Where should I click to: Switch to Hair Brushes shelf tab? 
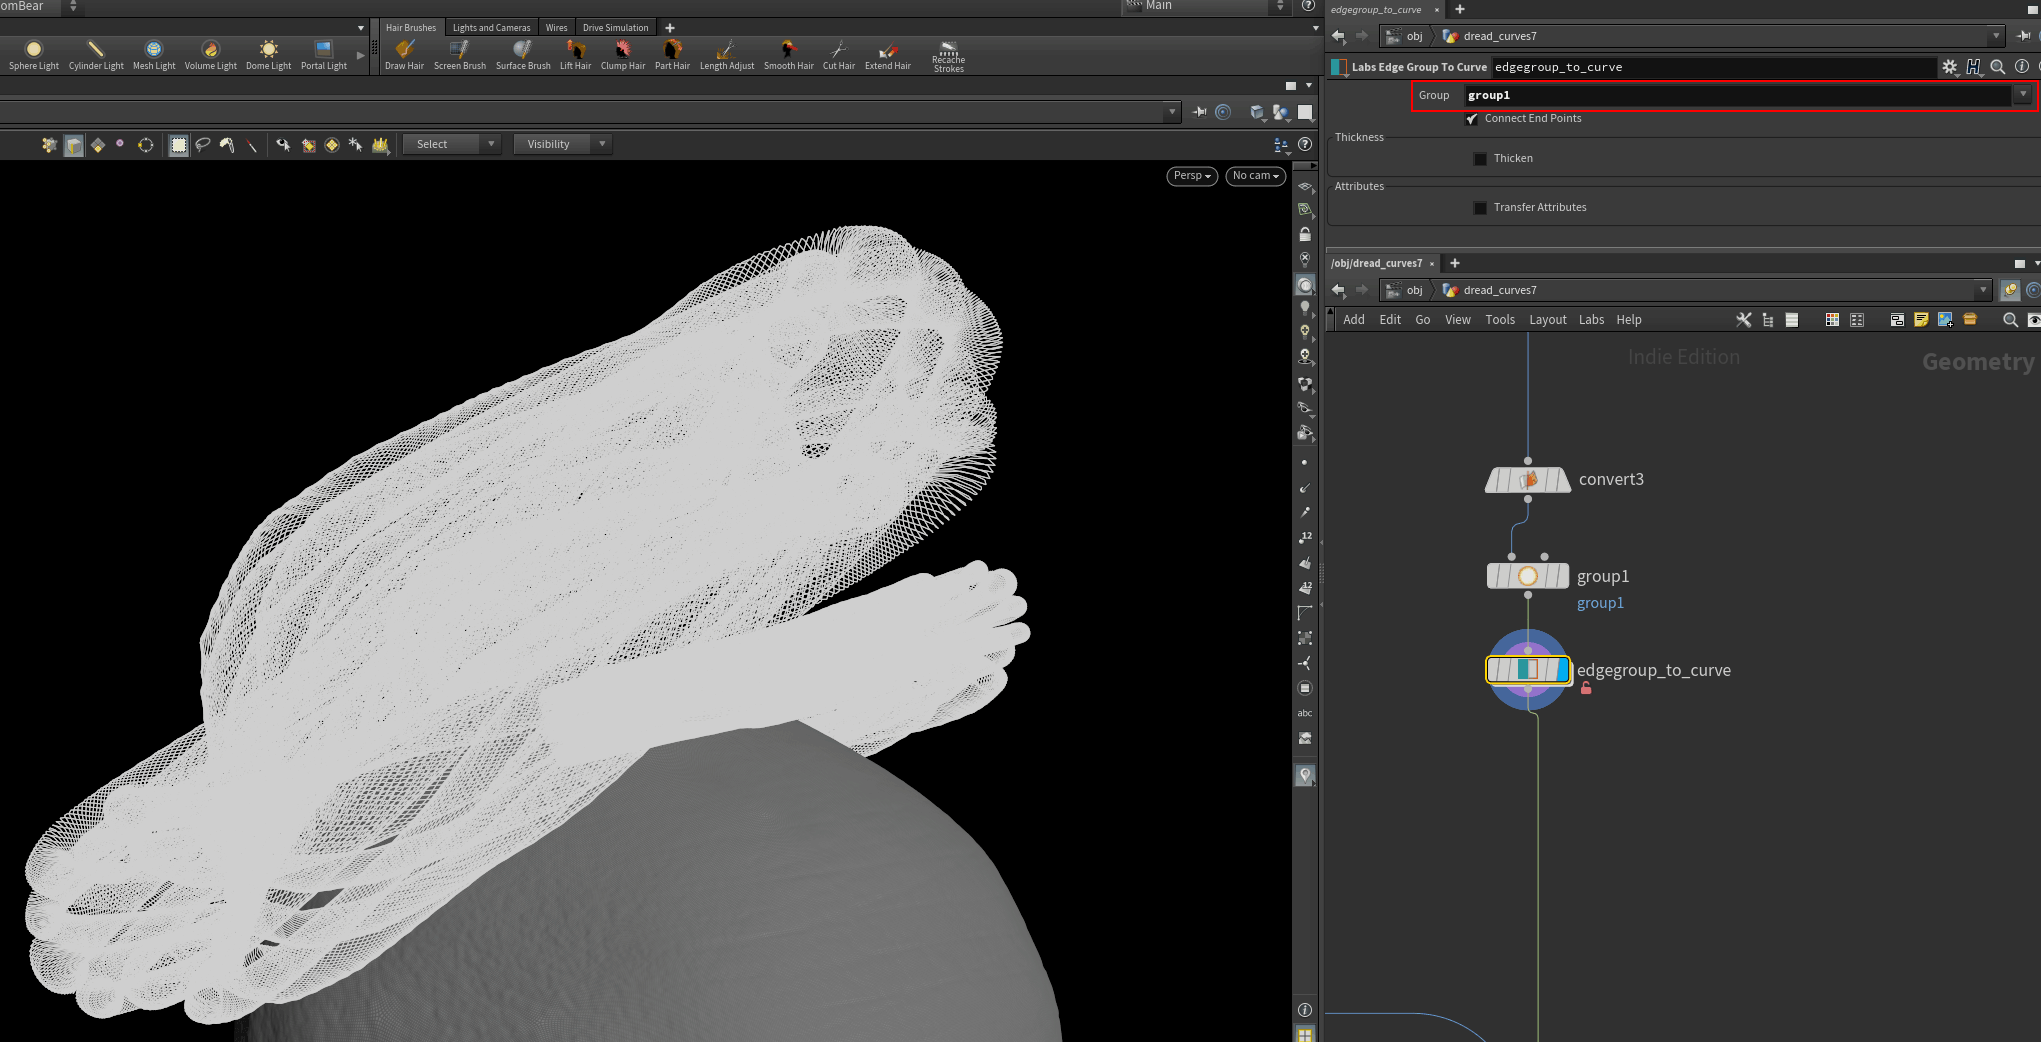411,28
